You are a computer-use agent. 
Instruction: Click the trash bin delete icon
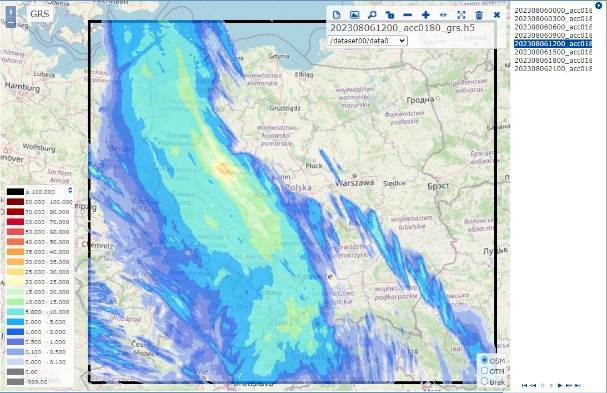479,15
